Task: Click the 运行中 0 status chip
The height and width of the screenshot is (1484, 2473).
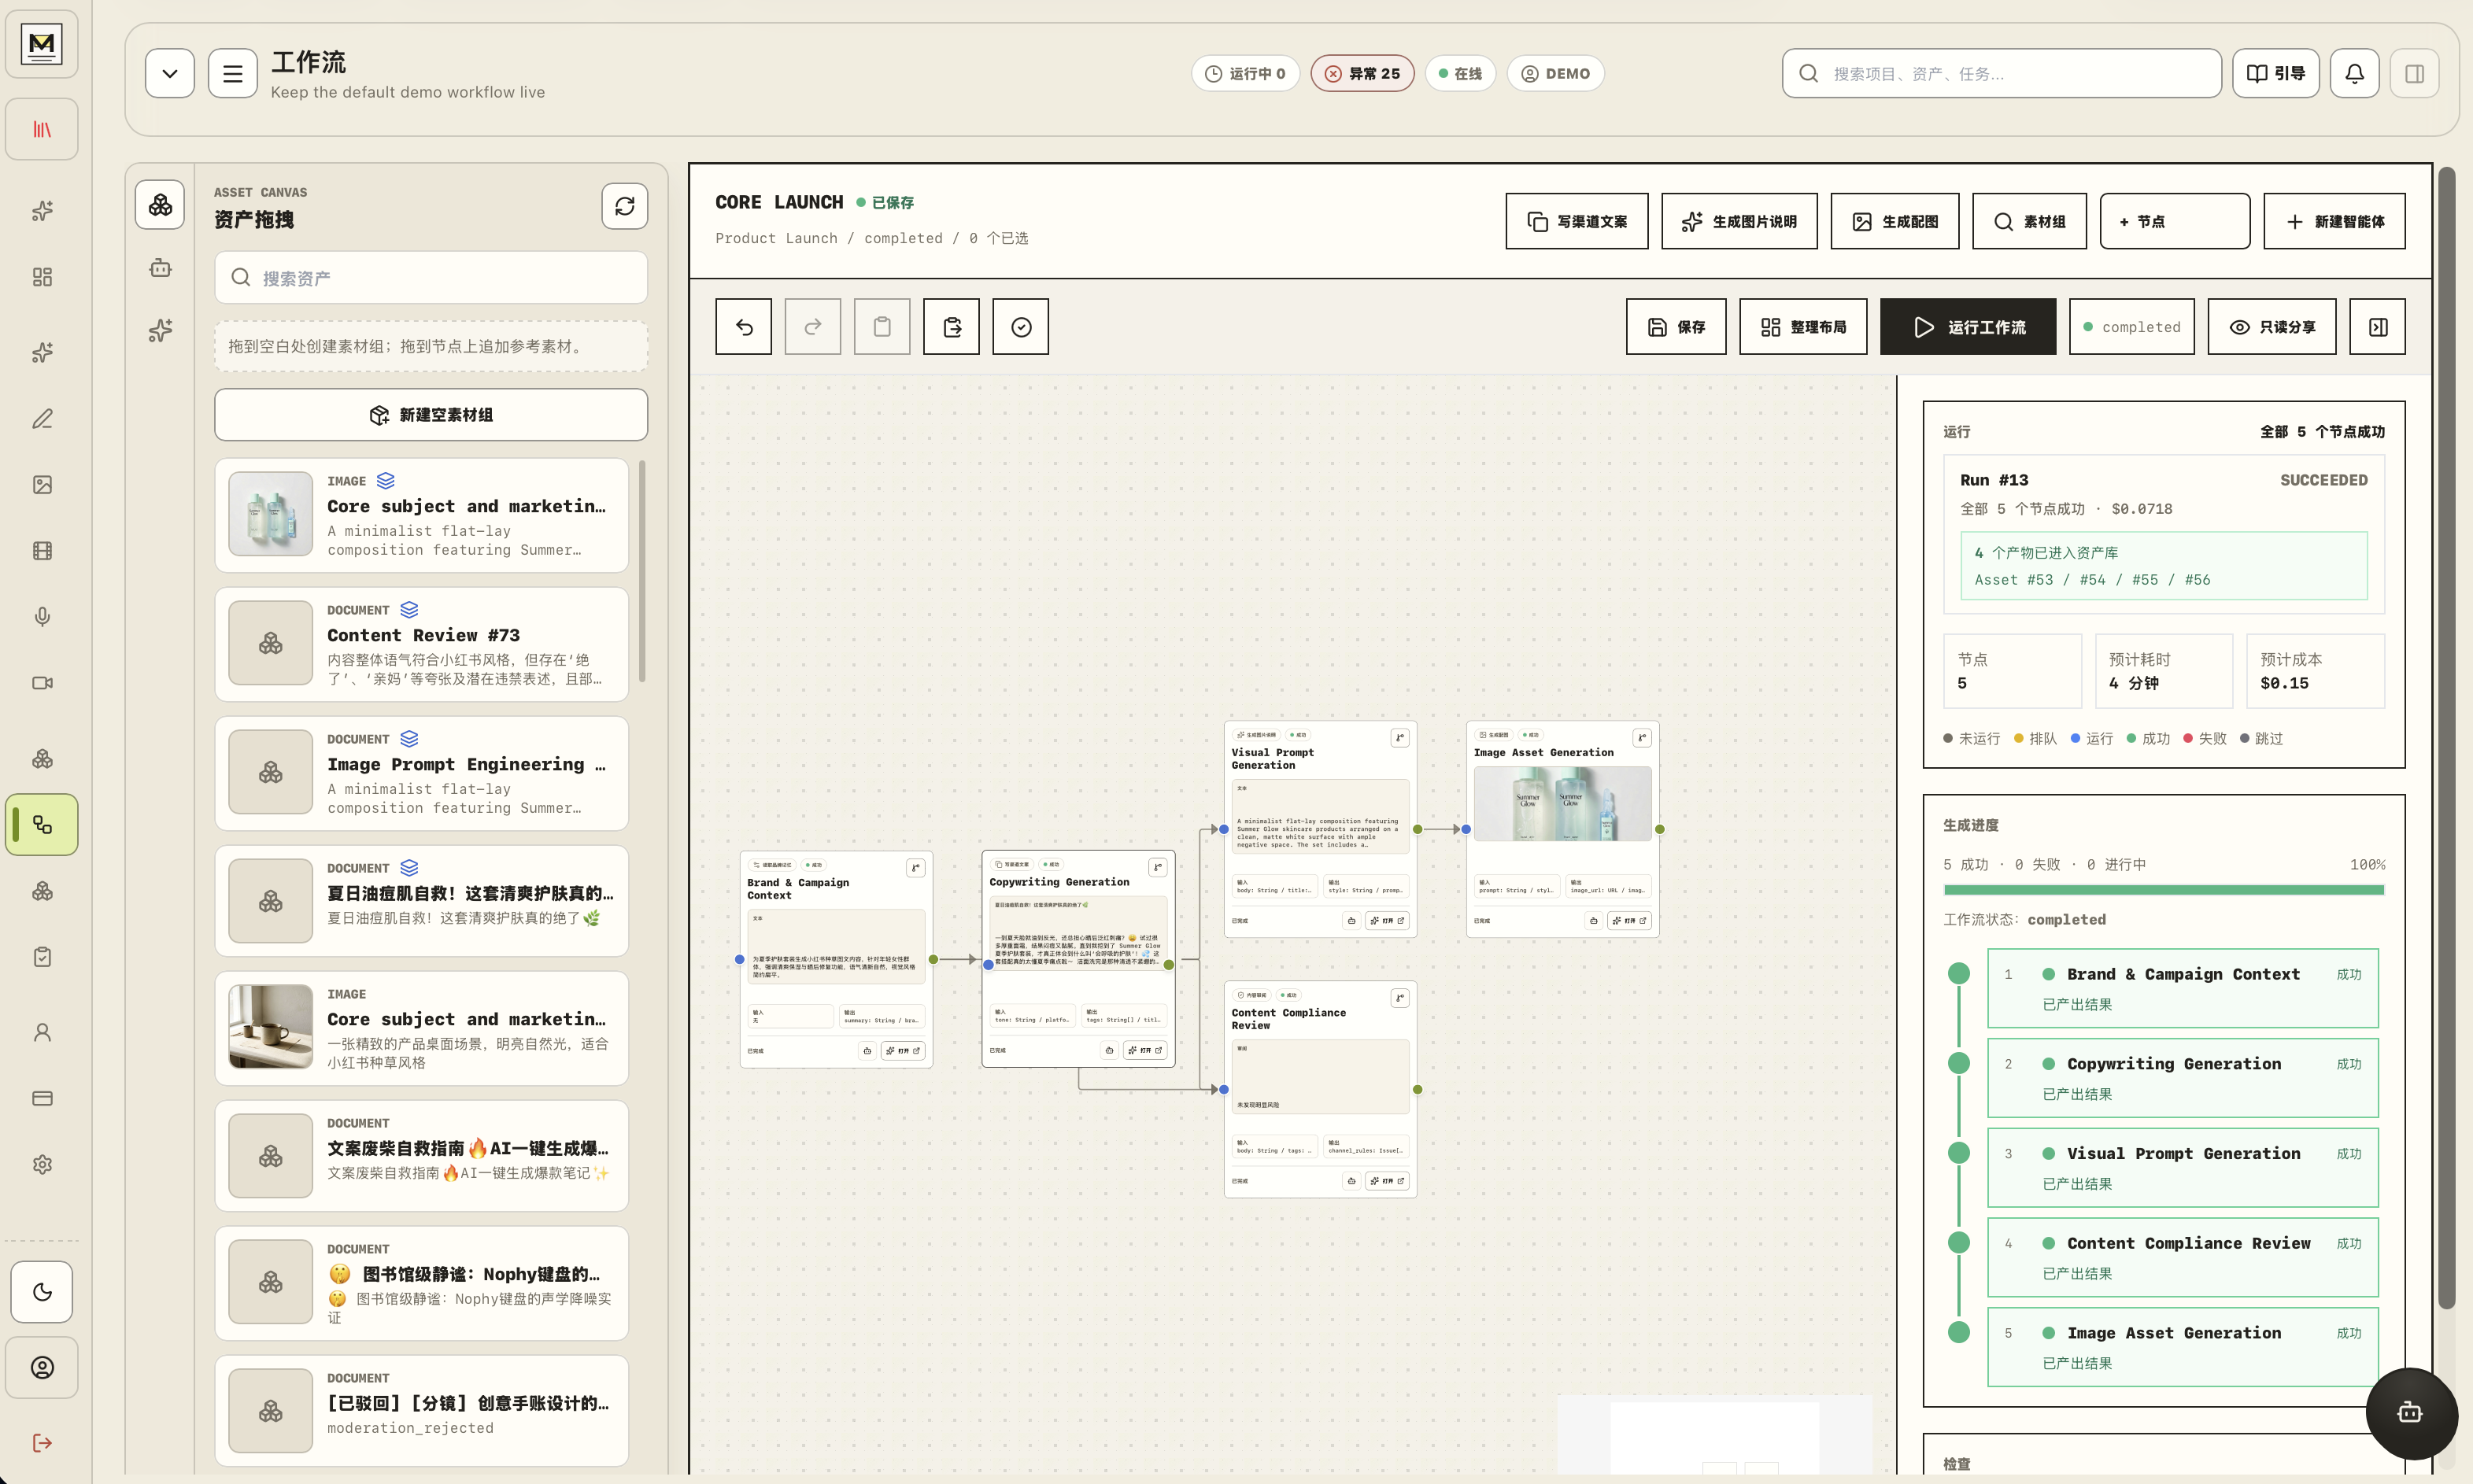Action: click(x=1245, y=74)
